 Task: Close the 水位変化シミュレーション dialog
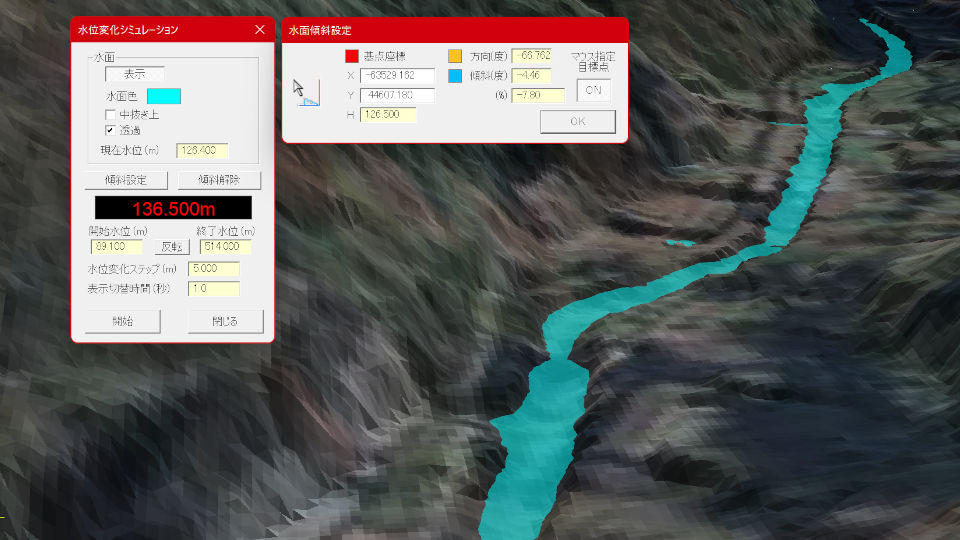point(260,30)
